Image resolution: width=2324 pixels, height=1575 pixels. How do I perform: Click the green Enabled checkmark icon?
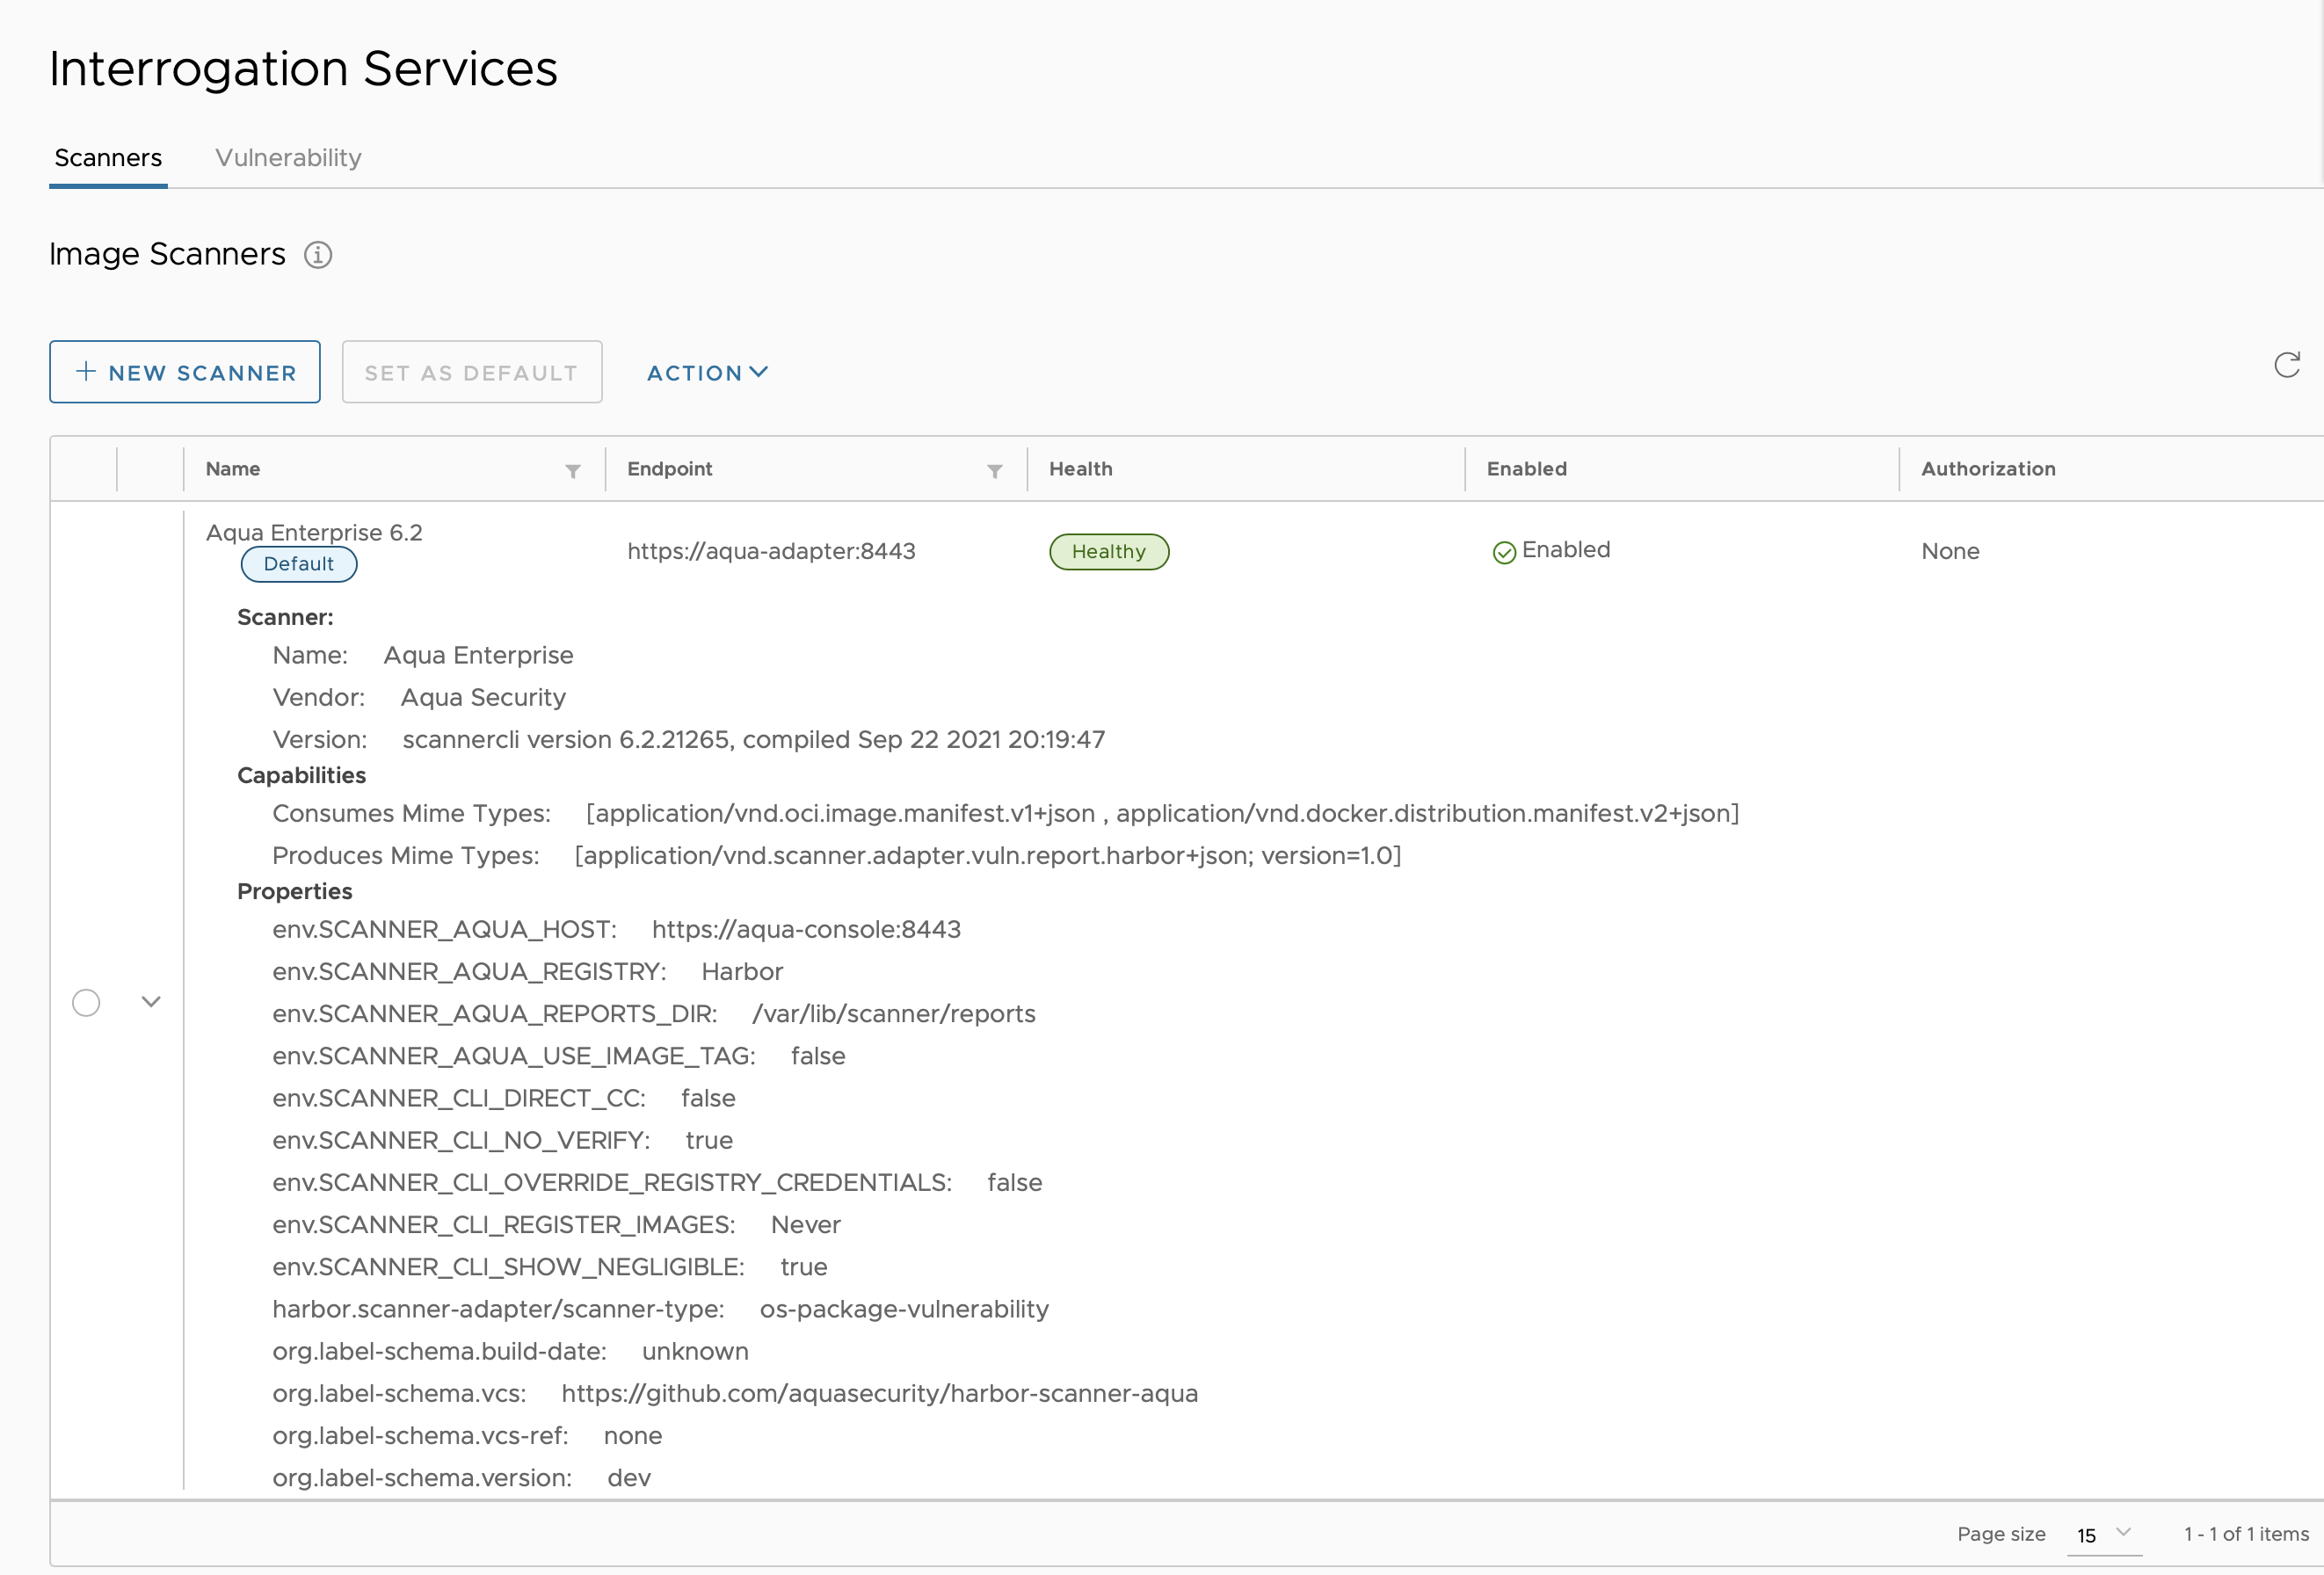click(x=1504, y=552)
